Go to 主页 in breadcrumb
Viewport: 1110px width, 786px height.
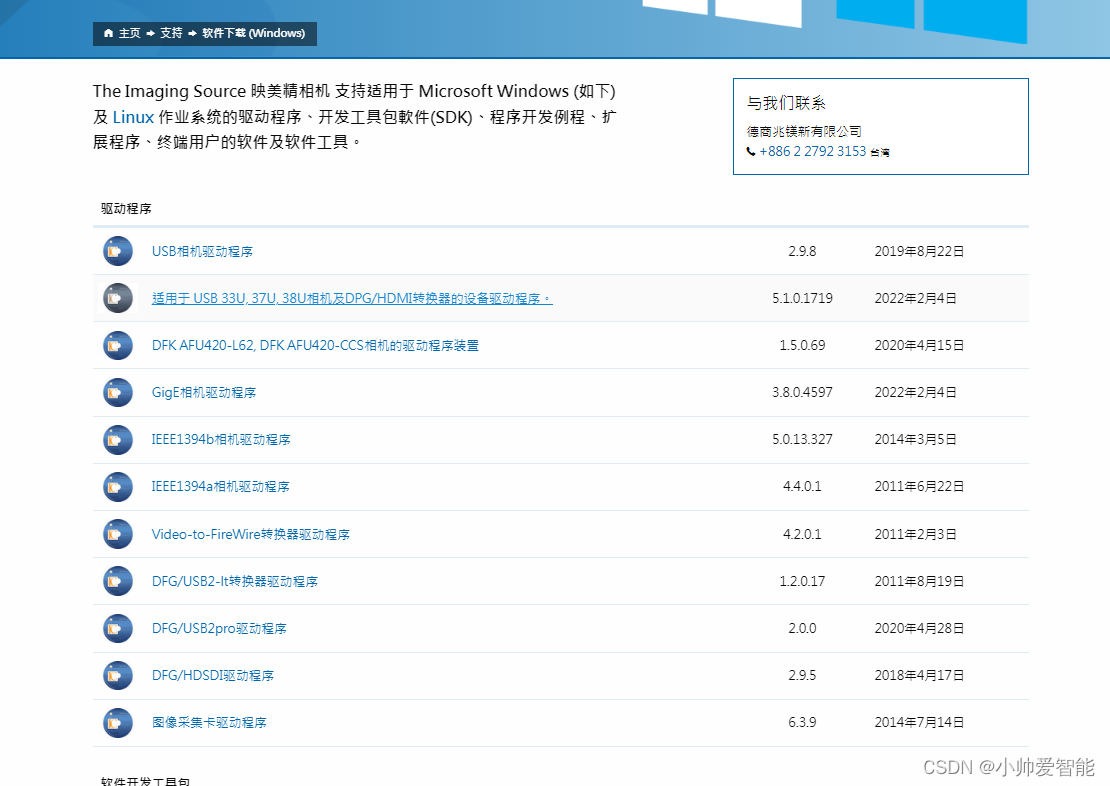(130, 33)
